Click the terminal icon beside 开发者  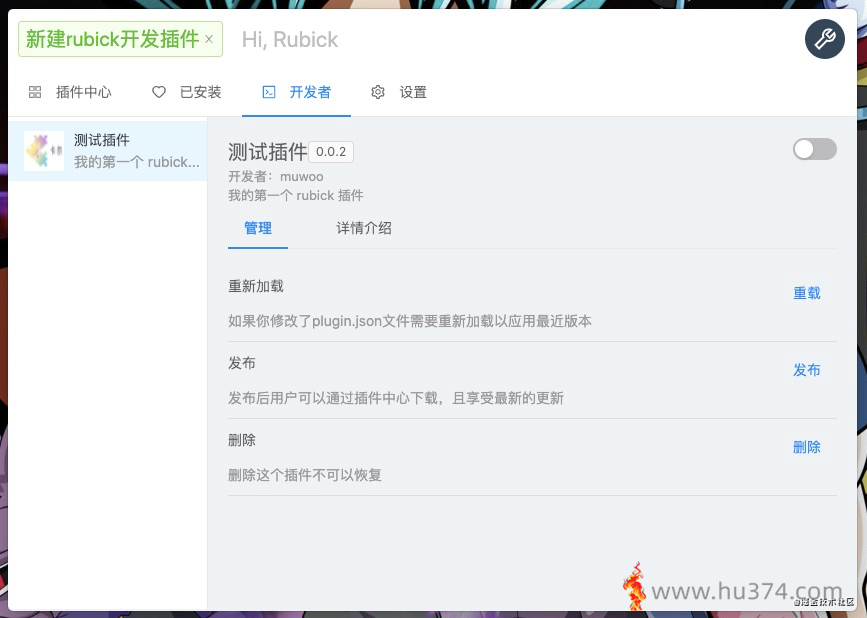[x=269, y=92]
